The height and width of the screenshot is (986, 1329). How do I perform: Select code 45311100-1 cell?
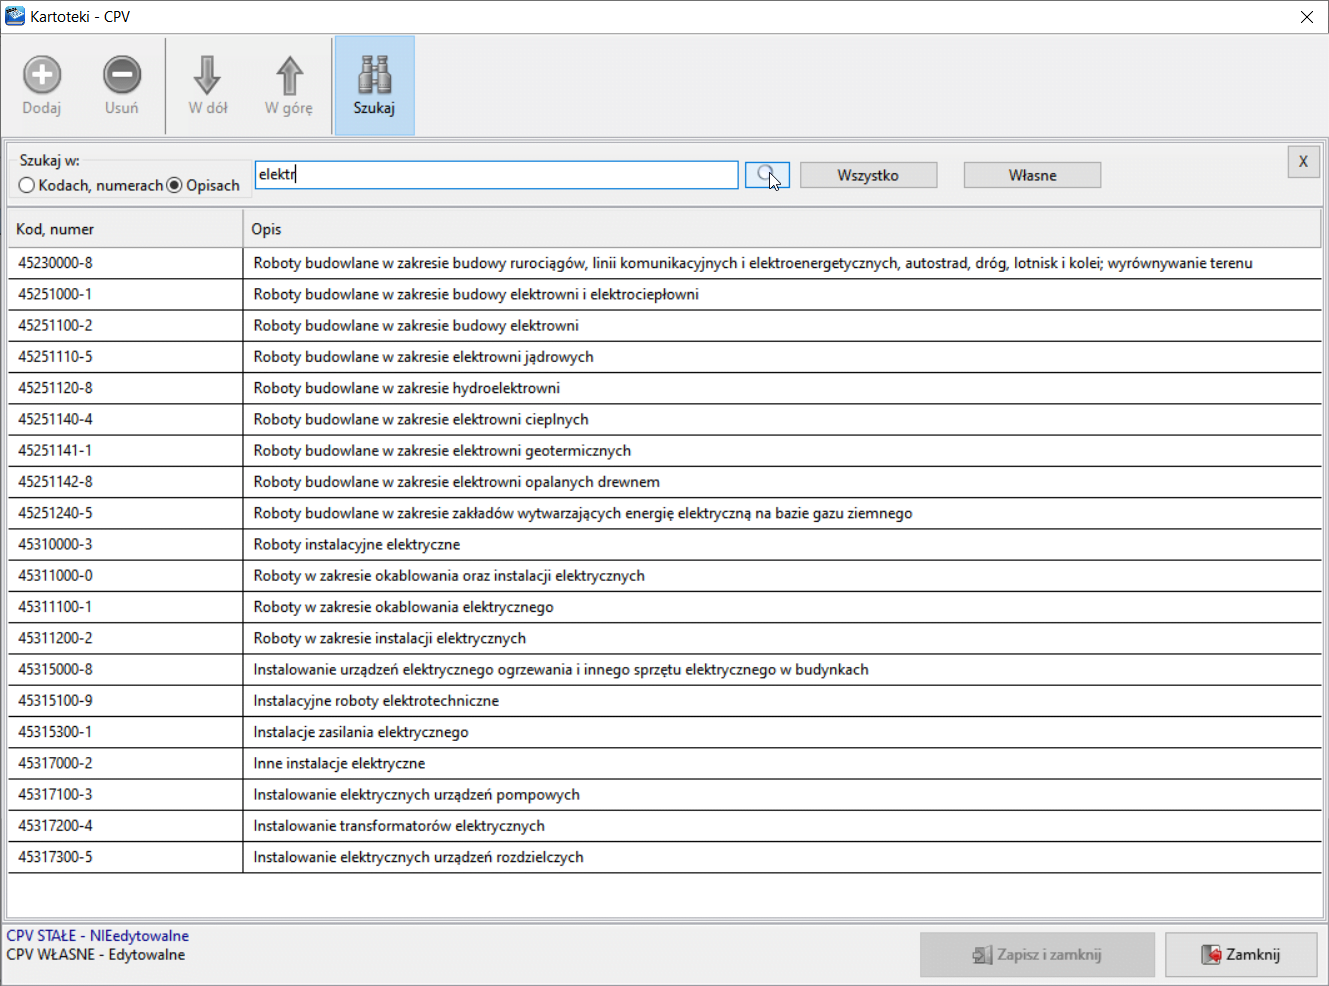125,607
